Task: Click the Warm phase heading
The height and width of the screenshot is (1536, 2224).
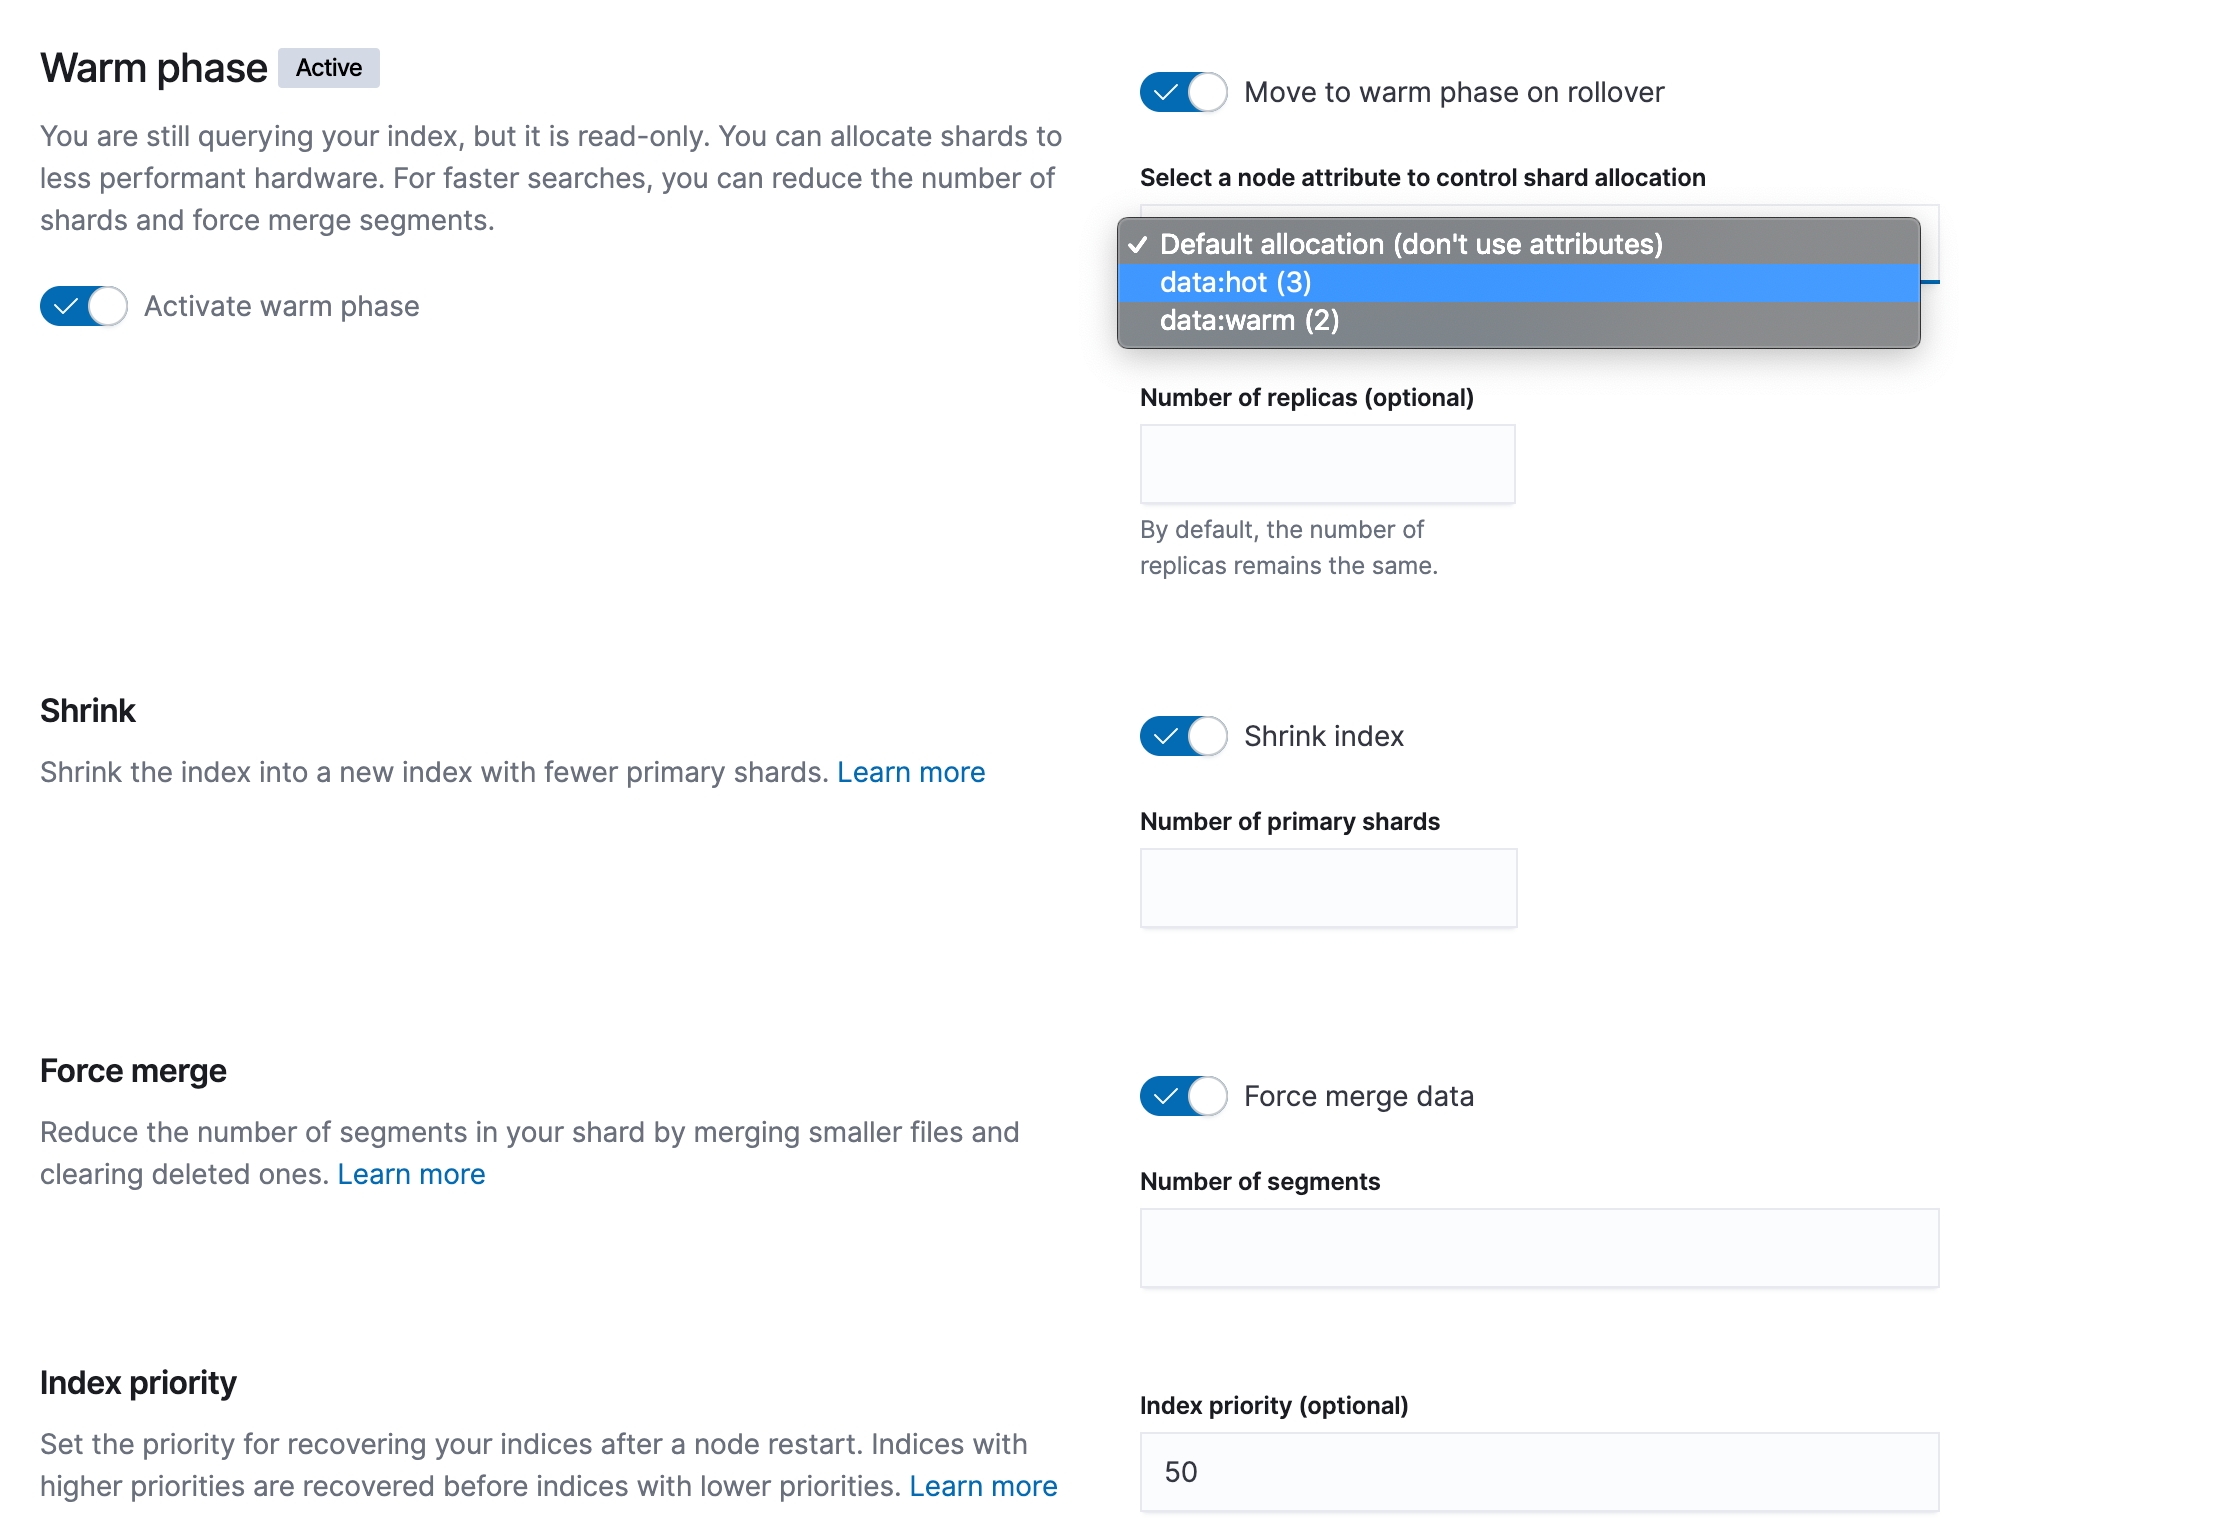Action: pyautogui.click(x=154, y=68)
